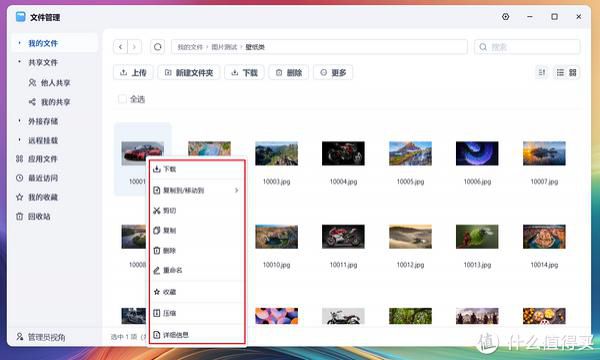600x360 pixels.
Task: Click the star icon beside 收藏 in context menu
Action: (157, 292)
